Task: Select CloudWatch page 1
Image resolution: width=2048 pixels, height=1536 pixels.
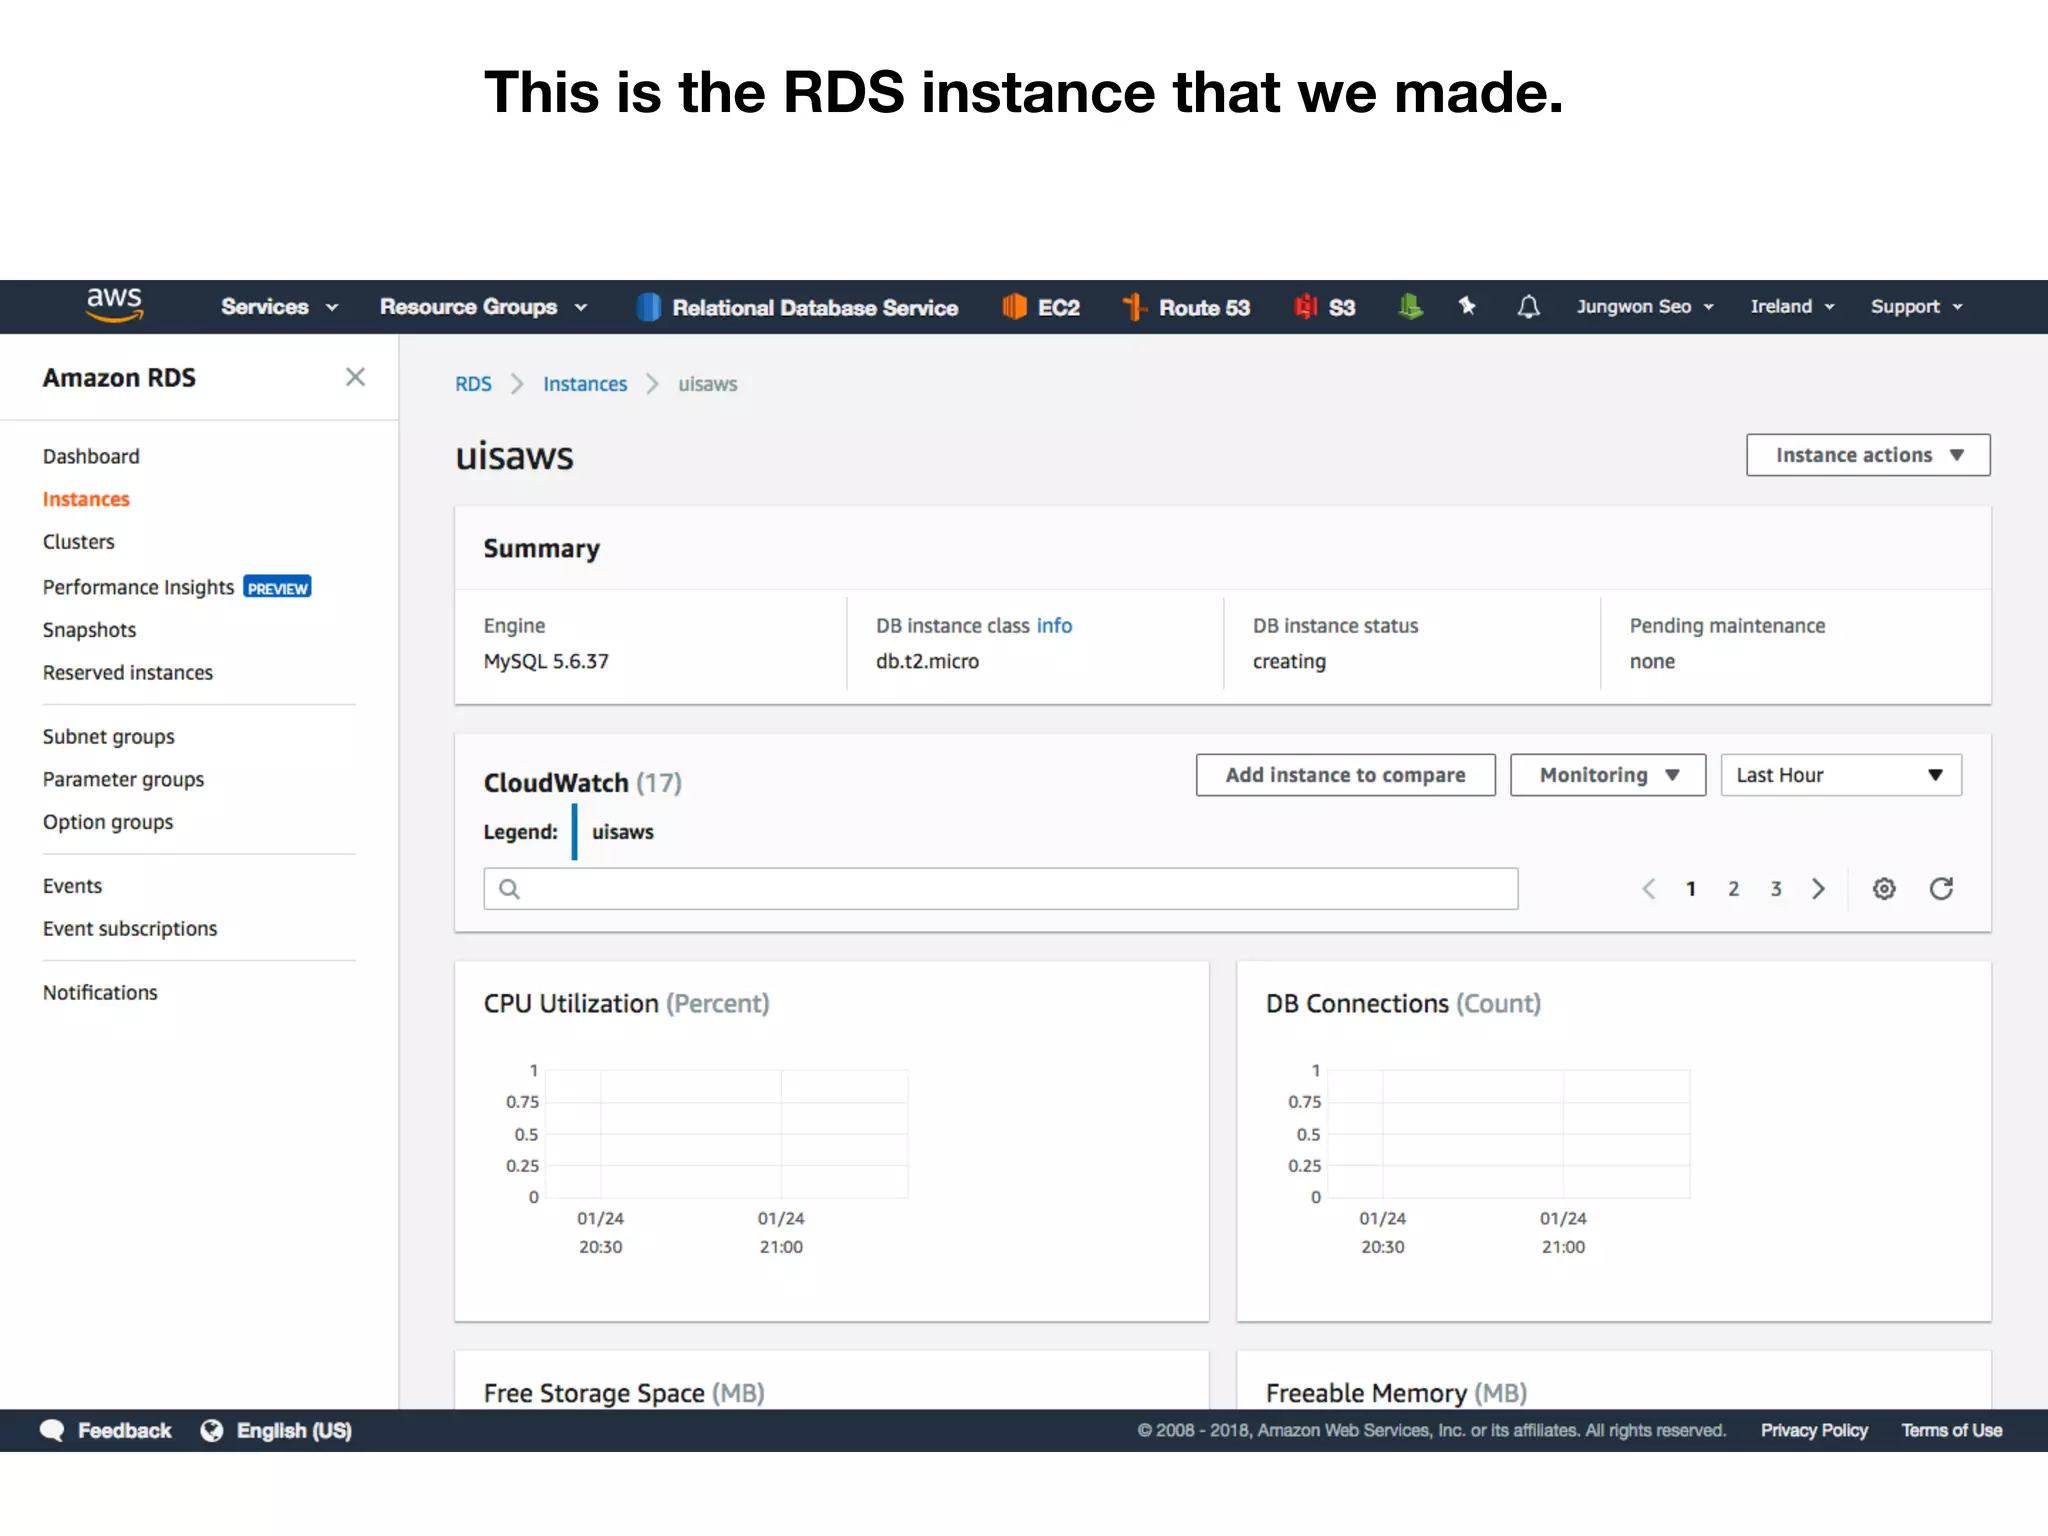Action: [x=1691, y=888]
